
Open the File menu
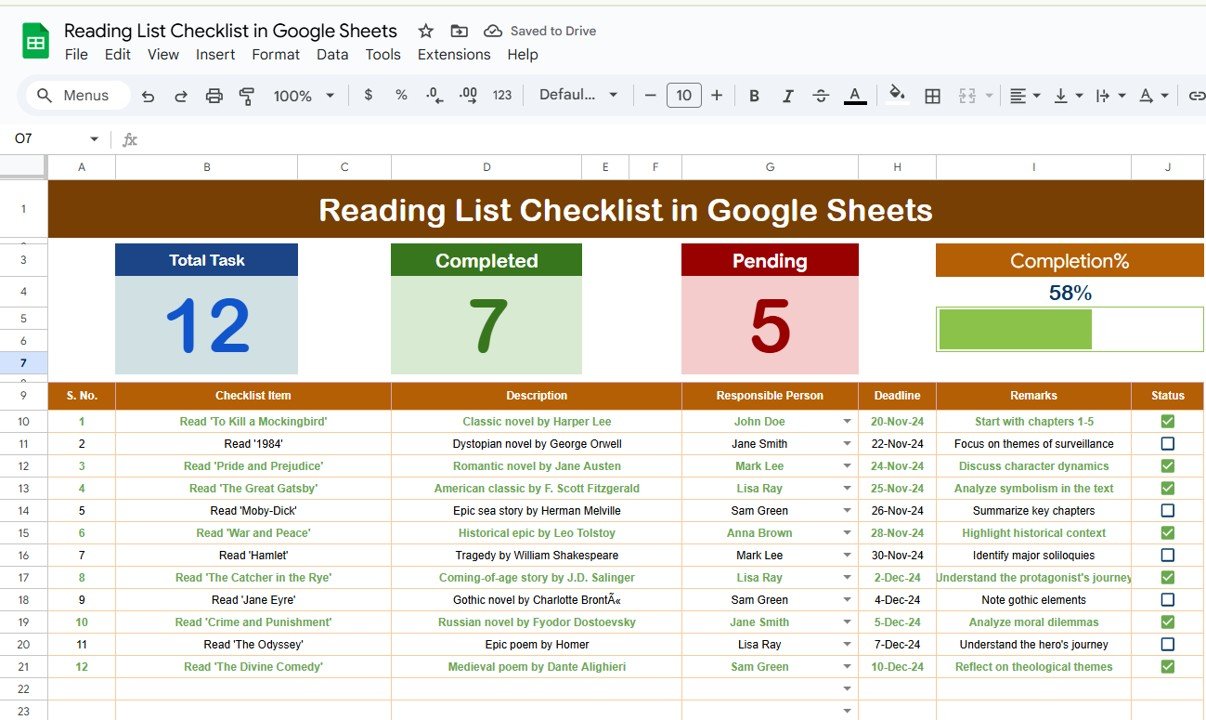point(76,55)
